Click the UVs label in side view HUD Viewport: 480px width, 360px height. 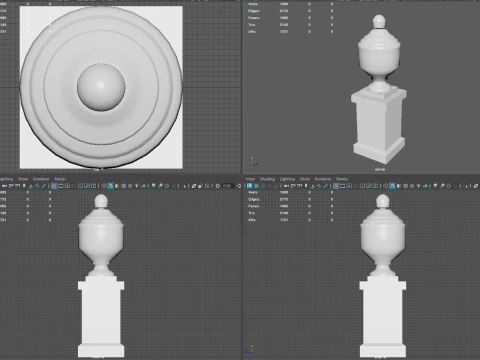(x=252, y=220)
